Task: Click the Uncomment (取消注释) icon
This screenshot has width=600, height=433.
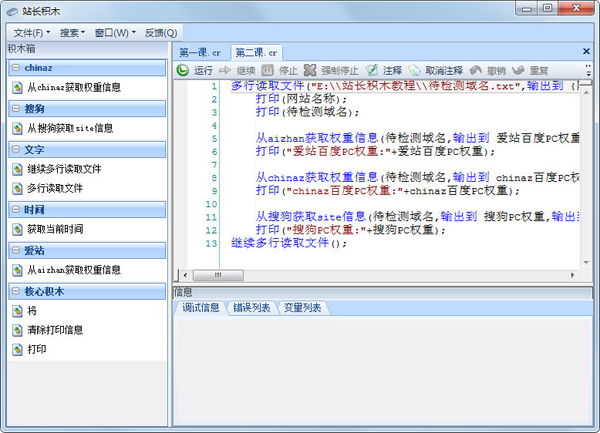Action: pos(414,70)
